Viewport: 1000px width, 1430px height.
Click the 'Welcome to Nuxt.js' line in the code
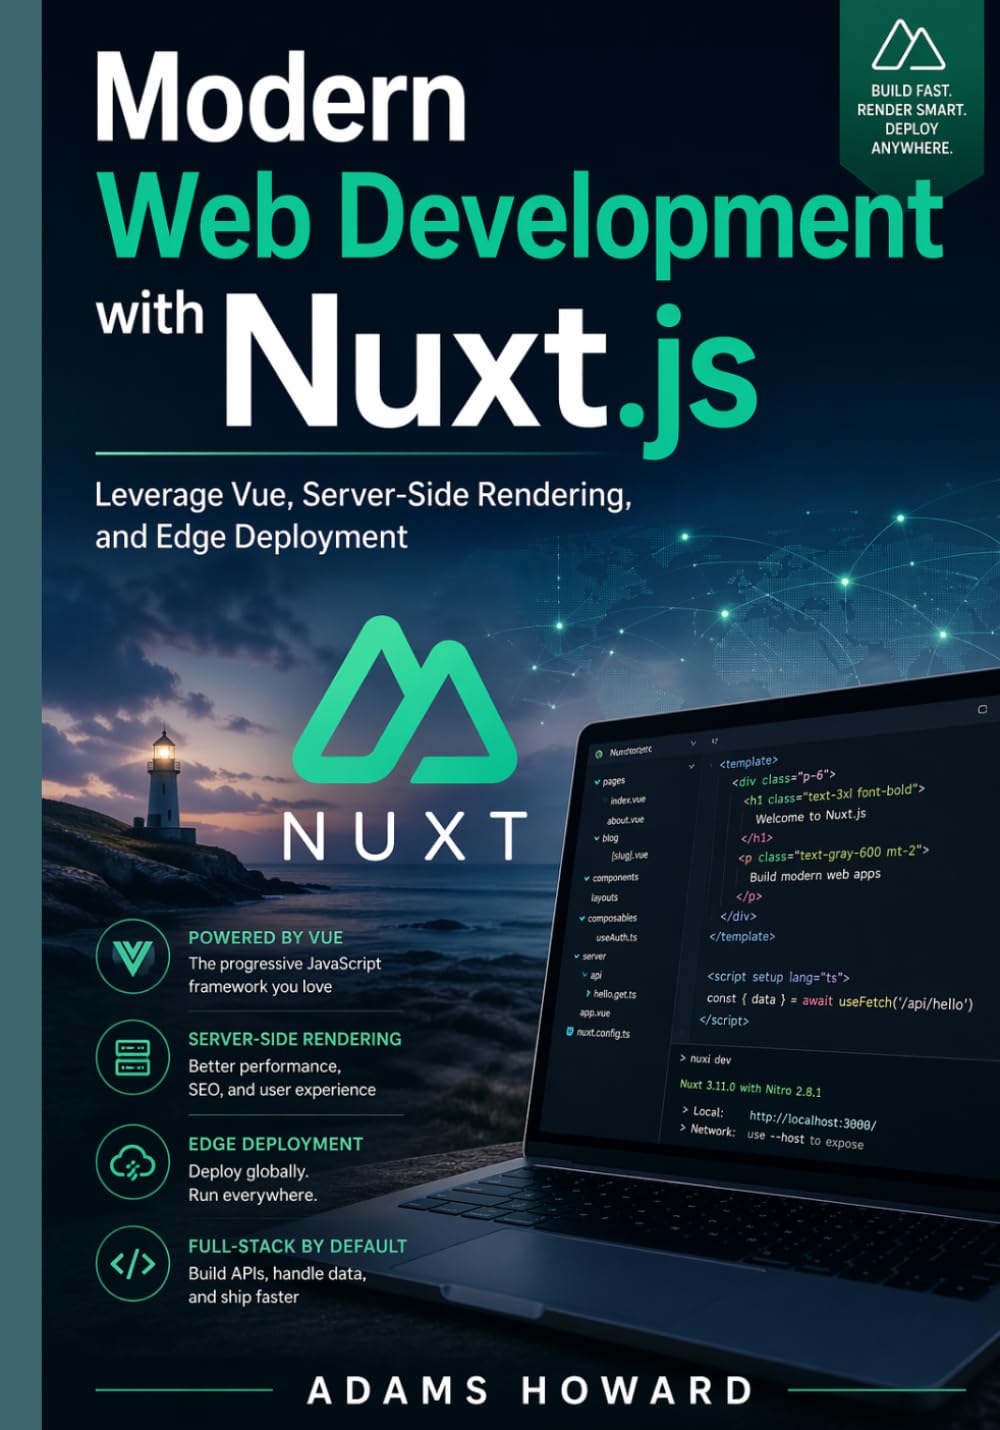pos(811,816)
